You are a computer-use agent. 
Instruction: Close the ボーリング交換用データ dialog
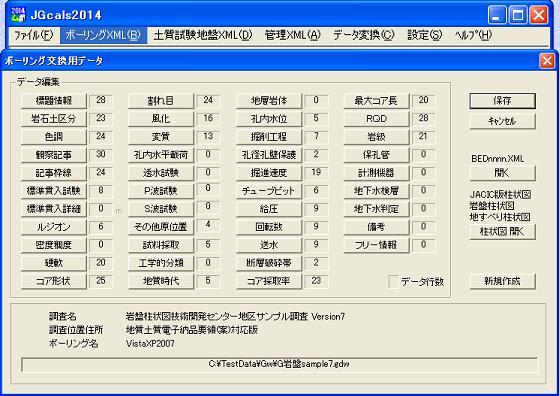pyautogui.click(x=547, y=61)
